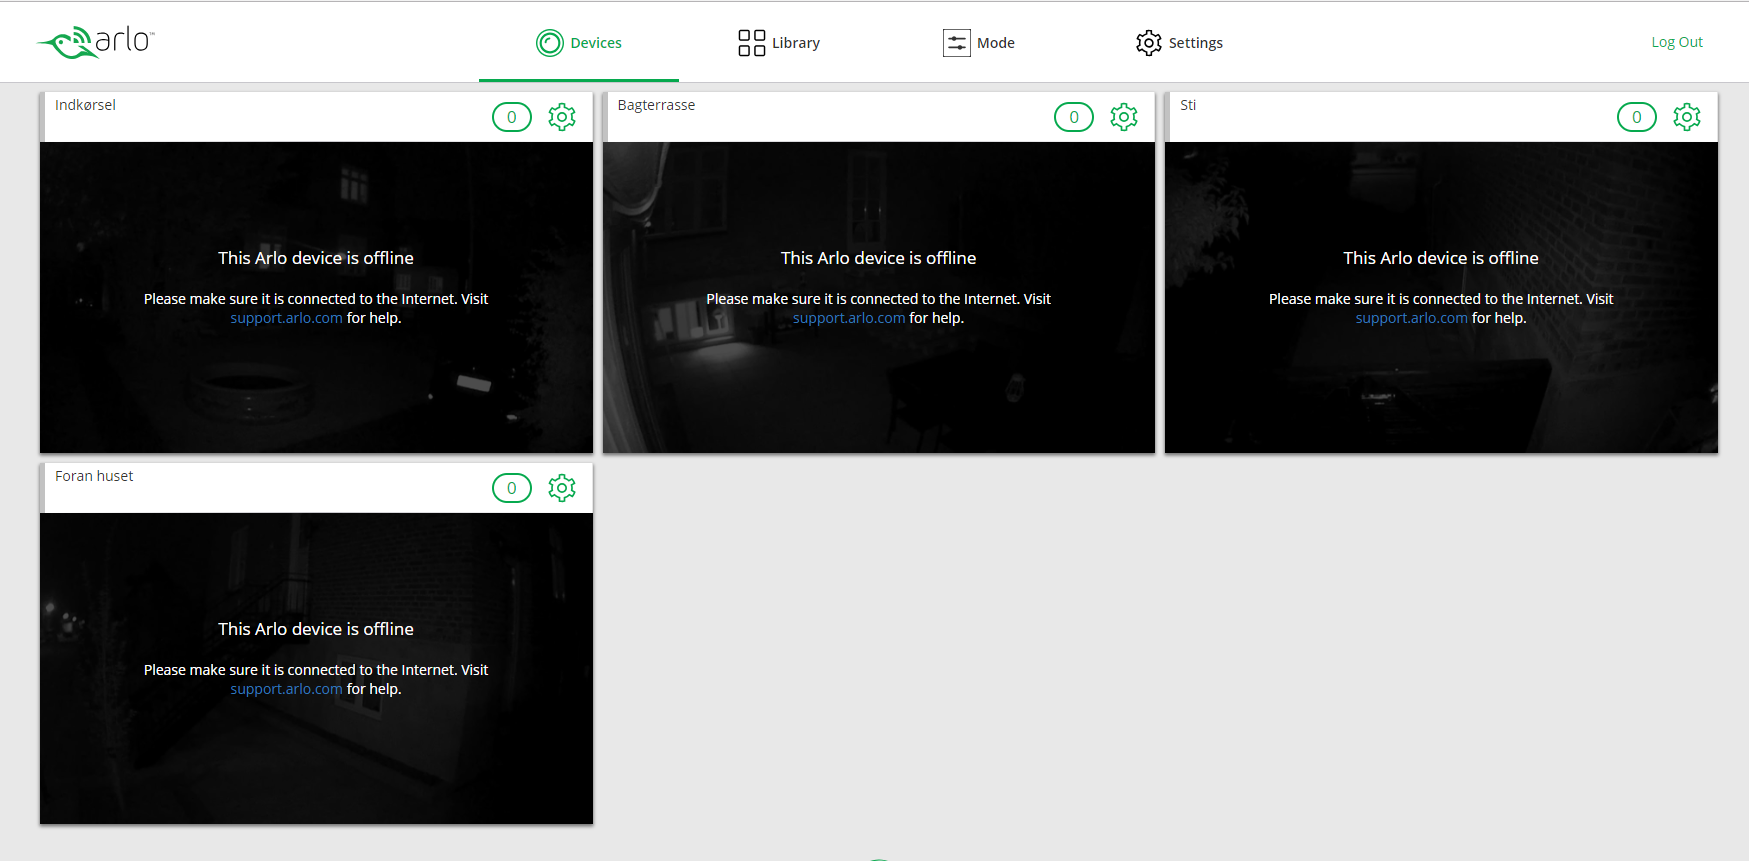Click the offline heading in the Indkørsel feed
1749x861 pixels.
(316, 258)
